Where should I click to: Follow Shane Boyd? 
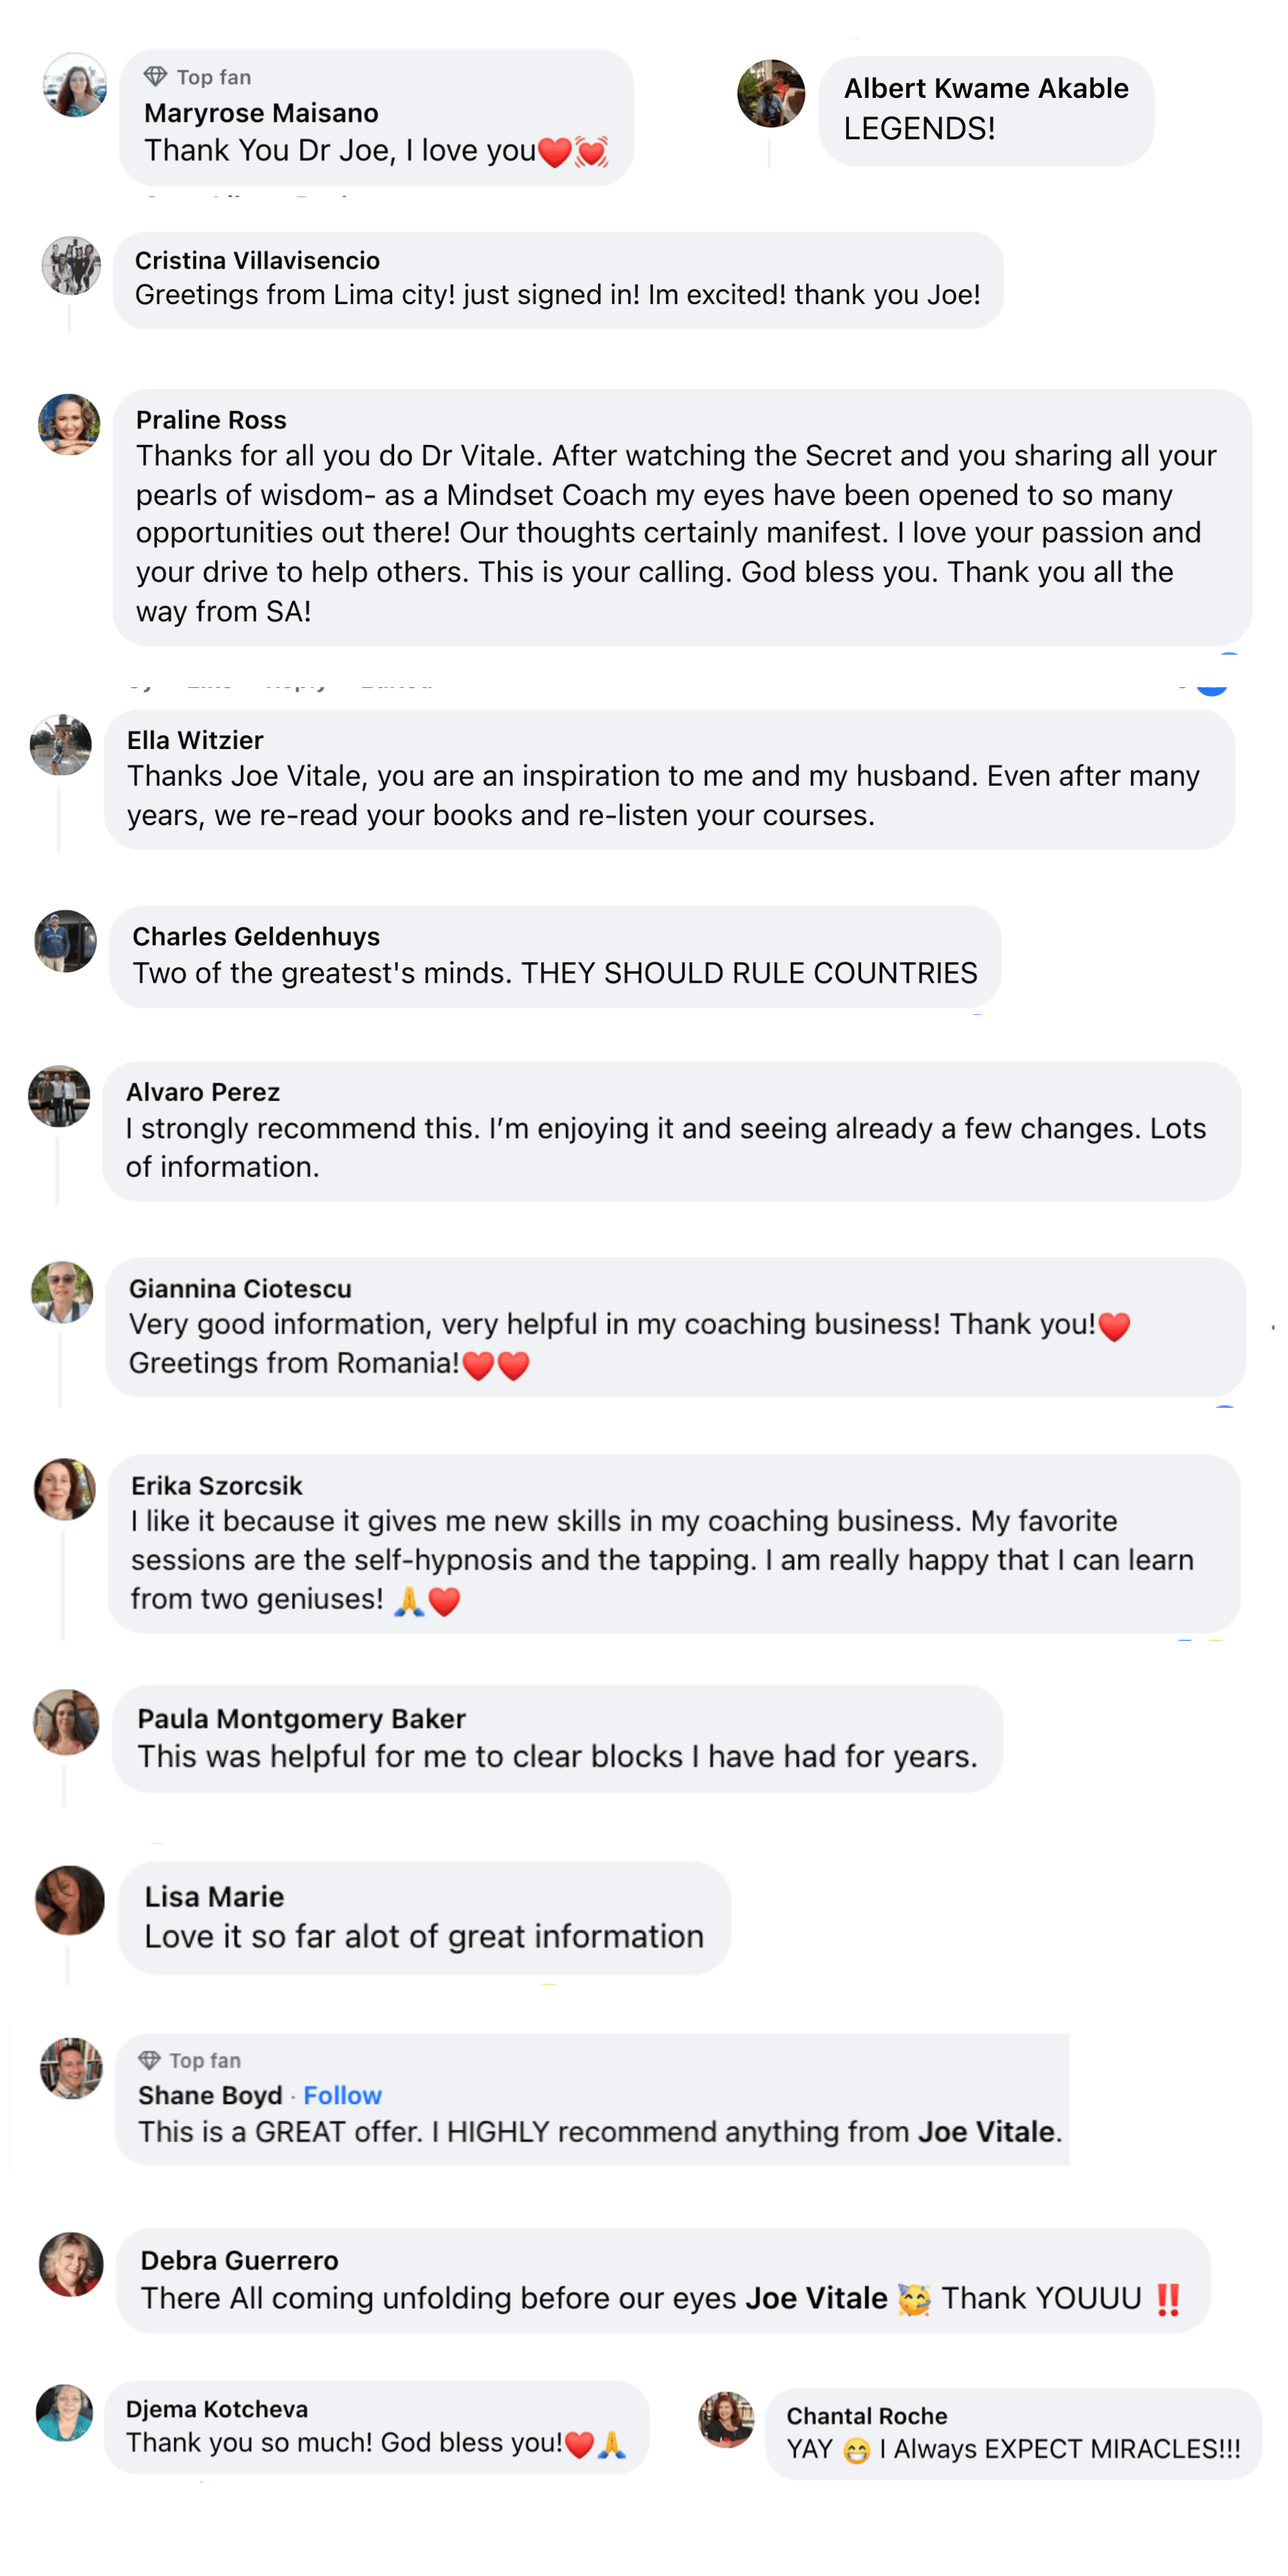tap(342, 2095)
